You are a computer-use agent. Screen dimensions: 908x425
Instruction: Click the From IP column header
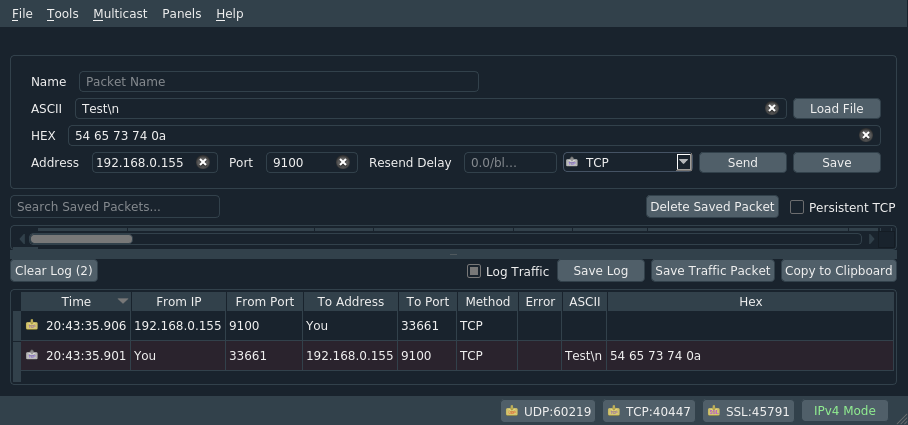tap(179, 302)
